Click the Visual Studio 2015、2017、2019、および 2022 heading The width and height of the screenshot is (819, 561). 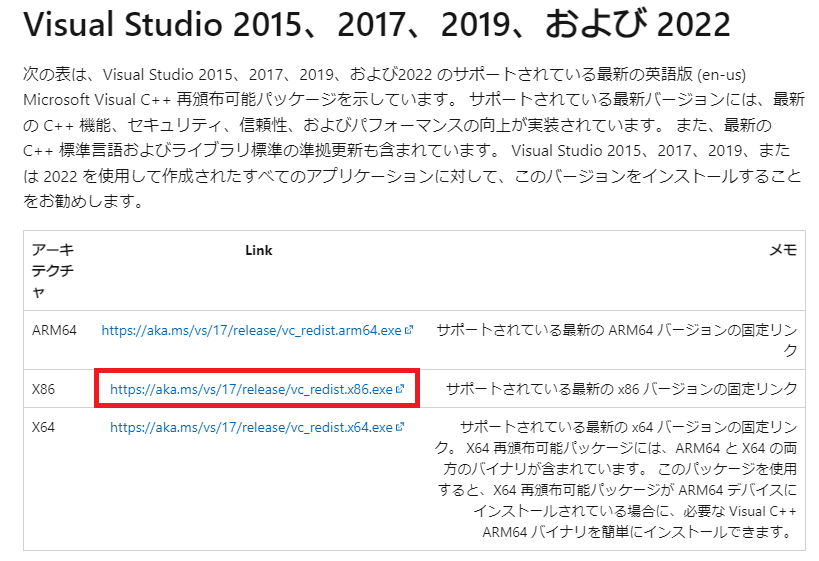(377, 24)
